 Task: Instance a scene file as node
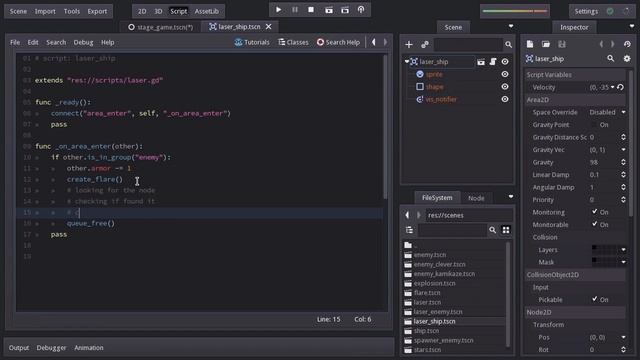(425, 44)
